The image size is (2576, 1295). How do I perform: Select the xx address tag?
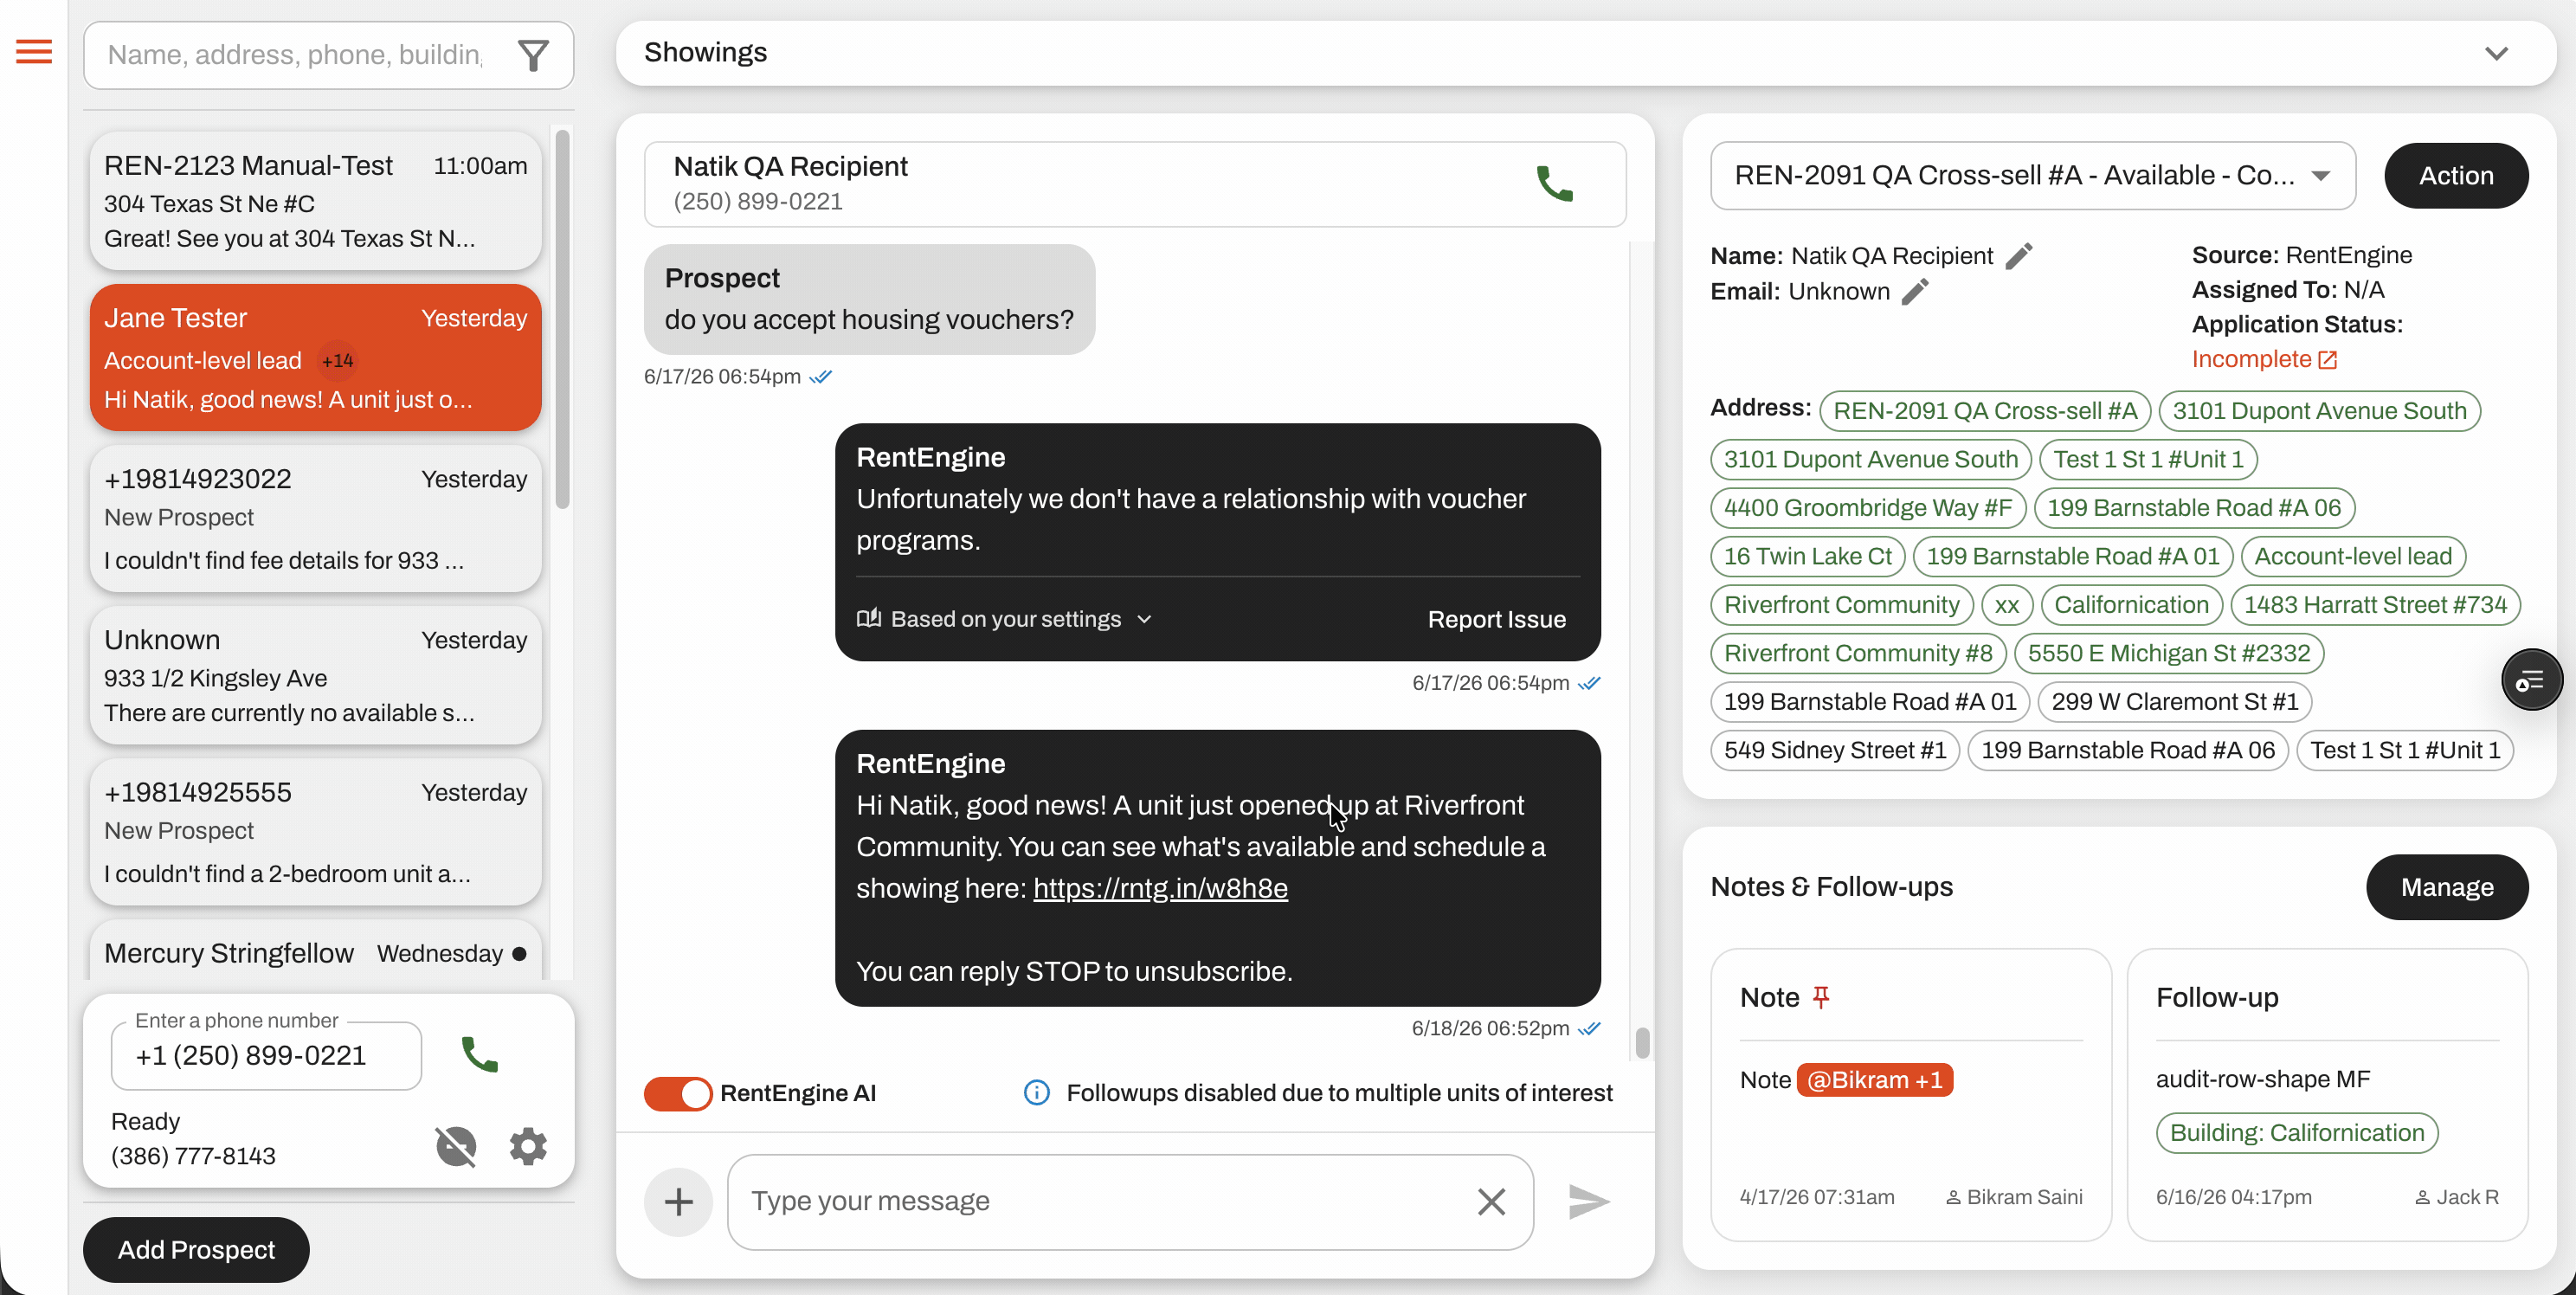point(2007,605)
